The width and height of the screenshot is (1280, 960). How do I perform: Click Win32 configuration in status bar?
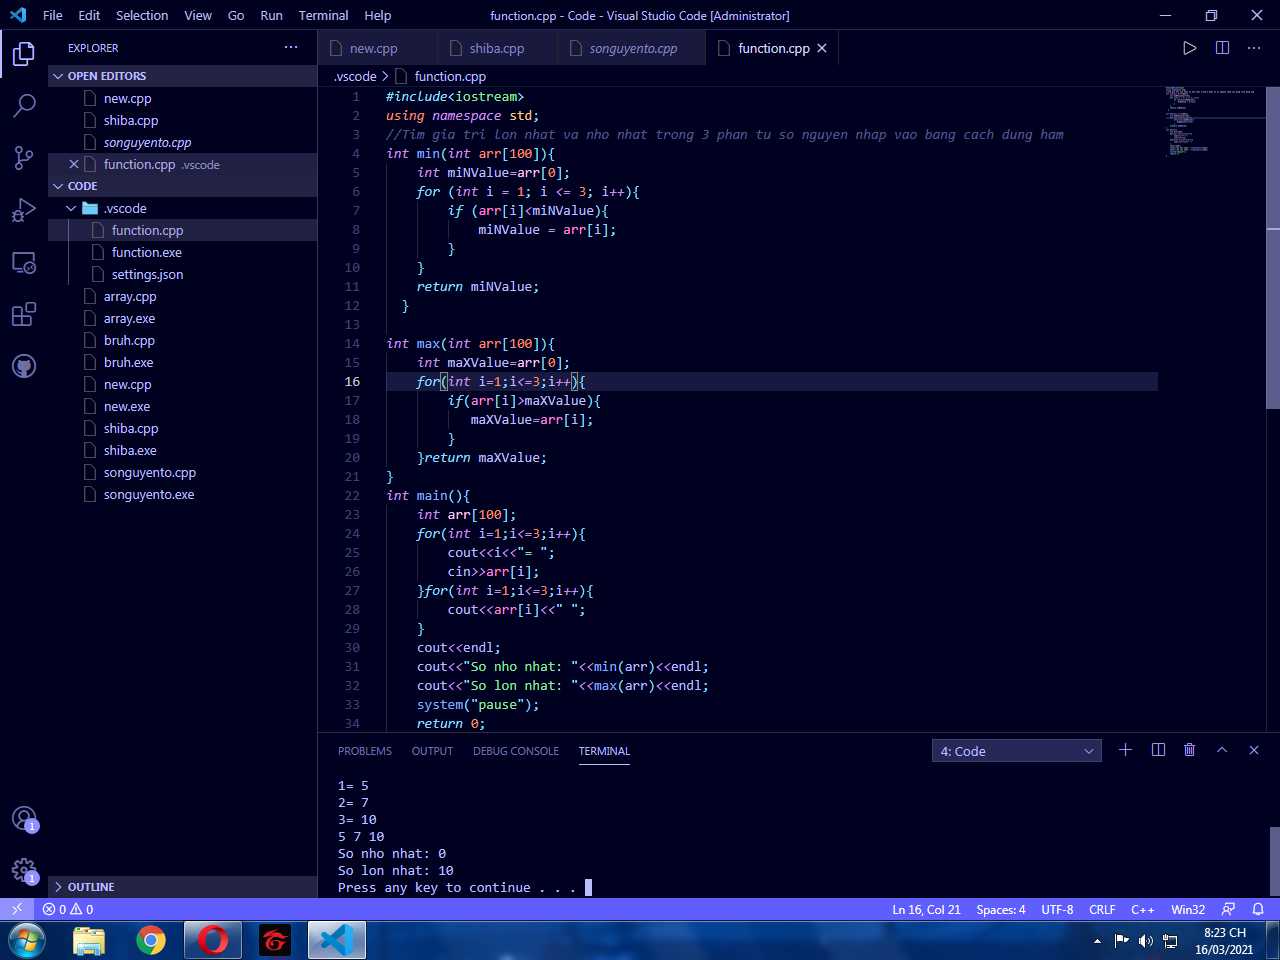click(x=1188, y=909)
